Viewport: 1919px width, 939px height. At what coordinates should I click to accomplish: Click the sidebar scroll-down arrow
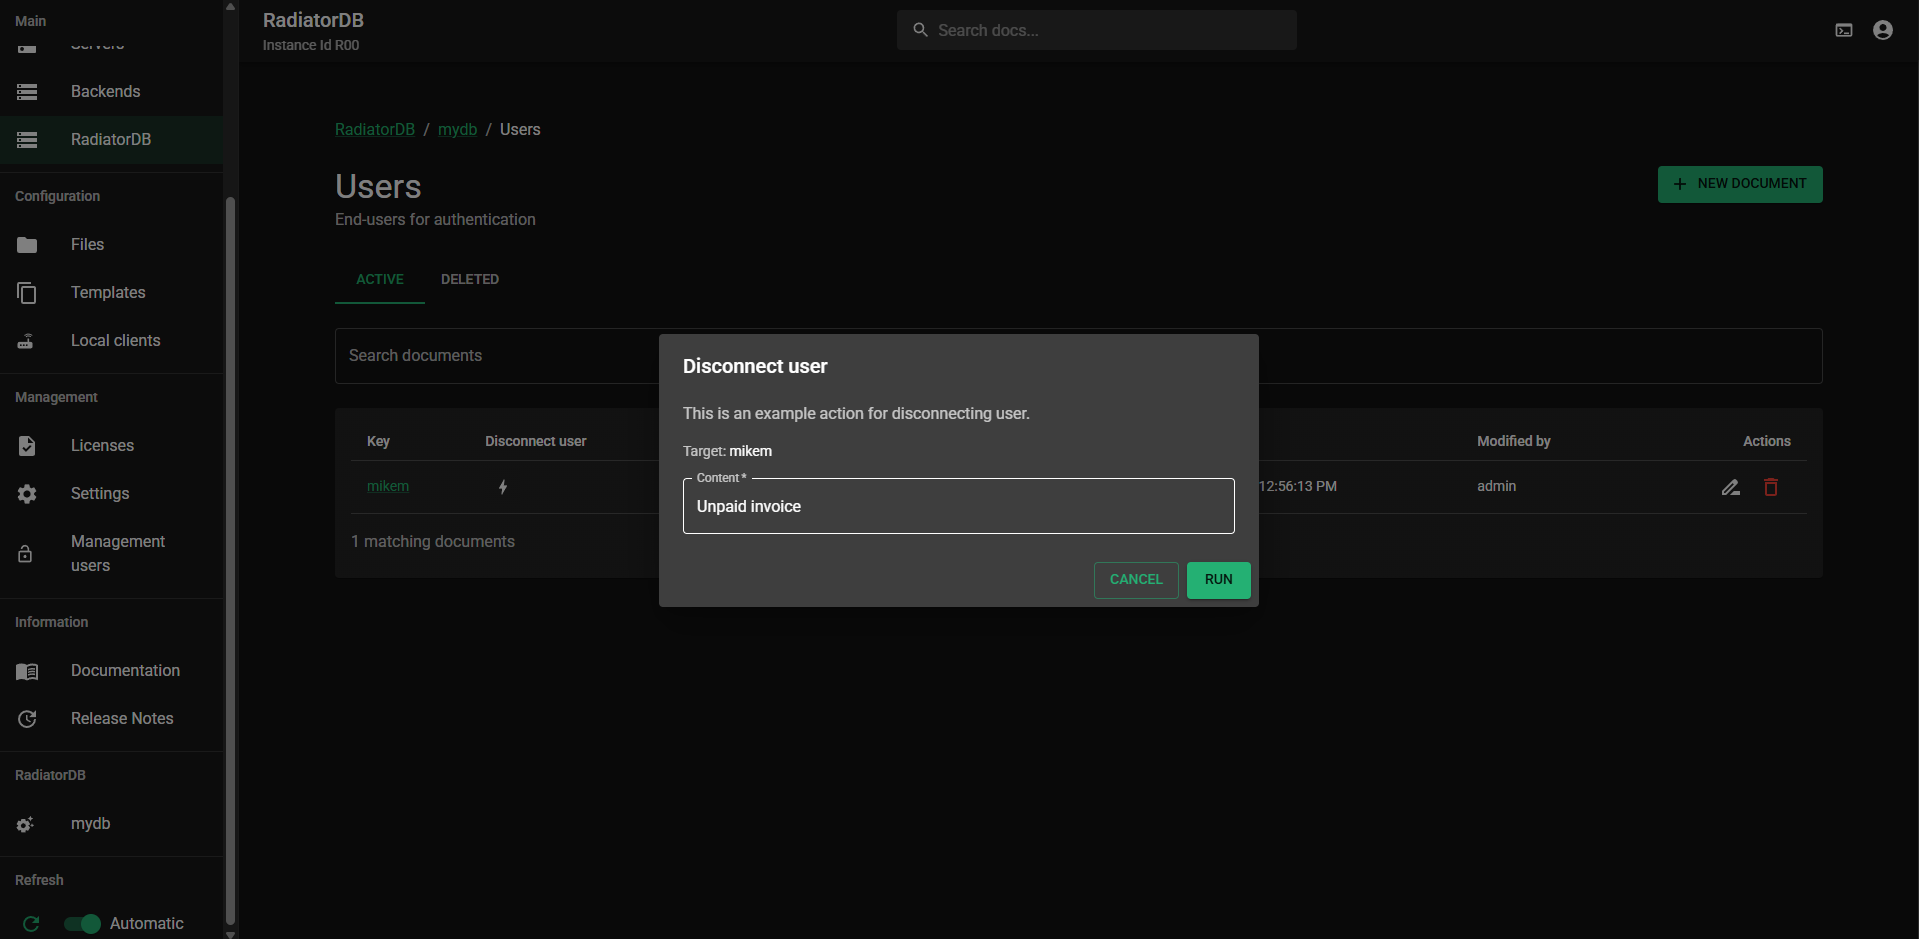231,934
